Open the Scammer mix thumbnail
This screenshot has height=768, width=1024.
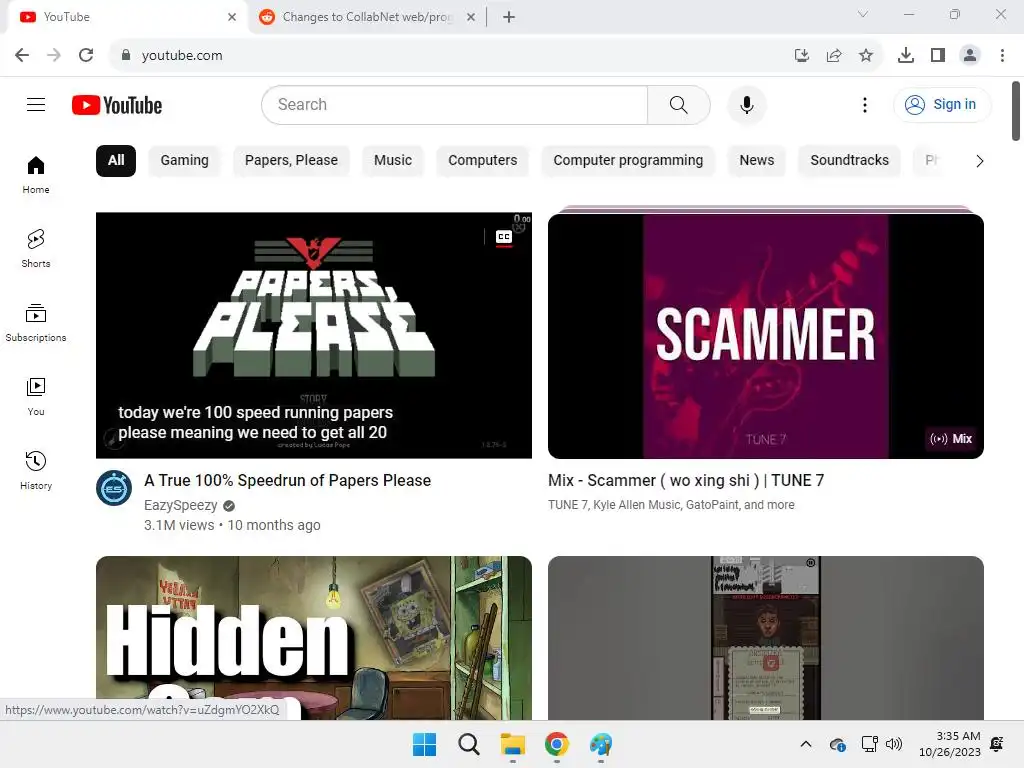coord(765,335)
